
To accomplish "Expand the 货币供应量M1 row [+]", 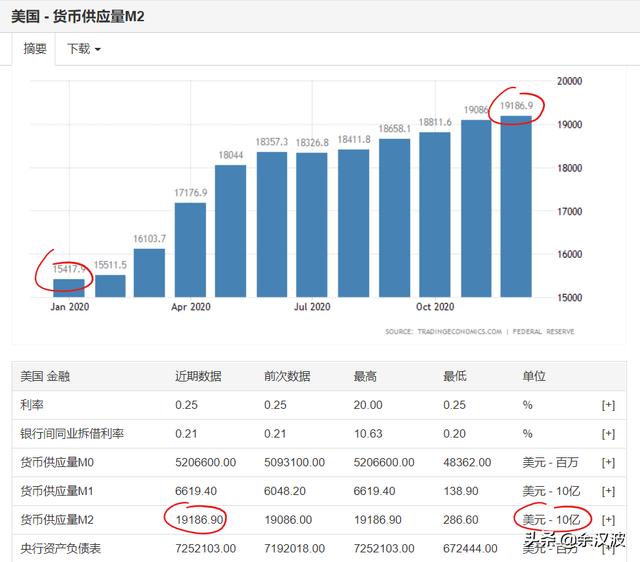I will click(608, 491).
